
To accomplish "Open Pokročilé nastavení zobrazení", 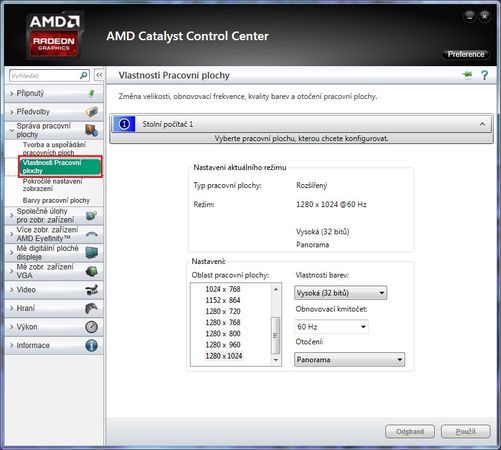I will click(52, 185).
